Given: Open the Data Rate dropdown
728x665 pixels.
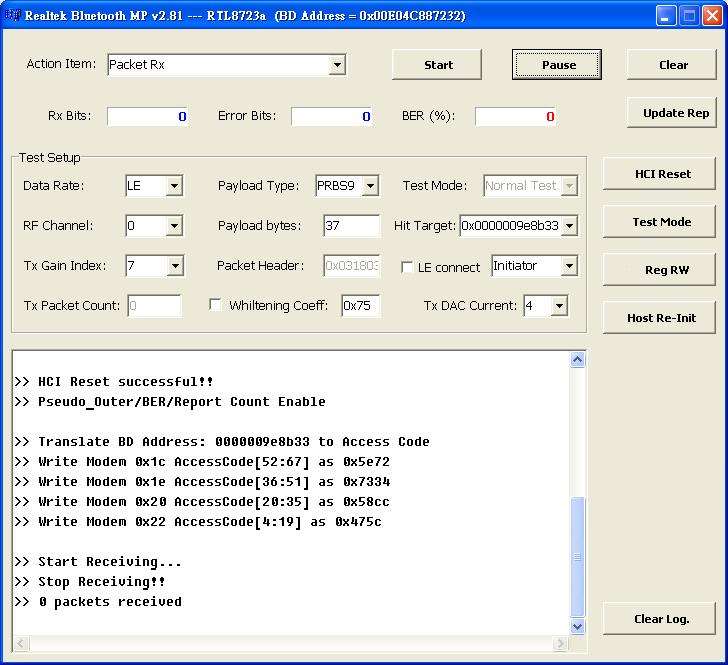Looking at the screenshot, I should pos(174,186).
